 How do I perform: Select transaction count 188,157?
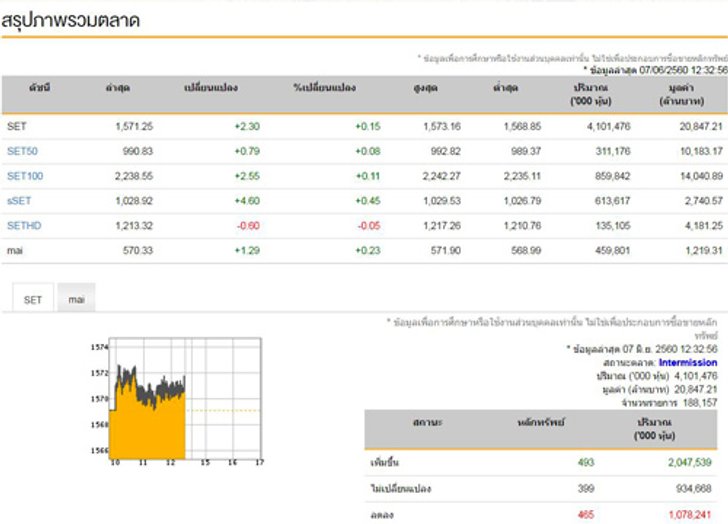tap(700, 402)
